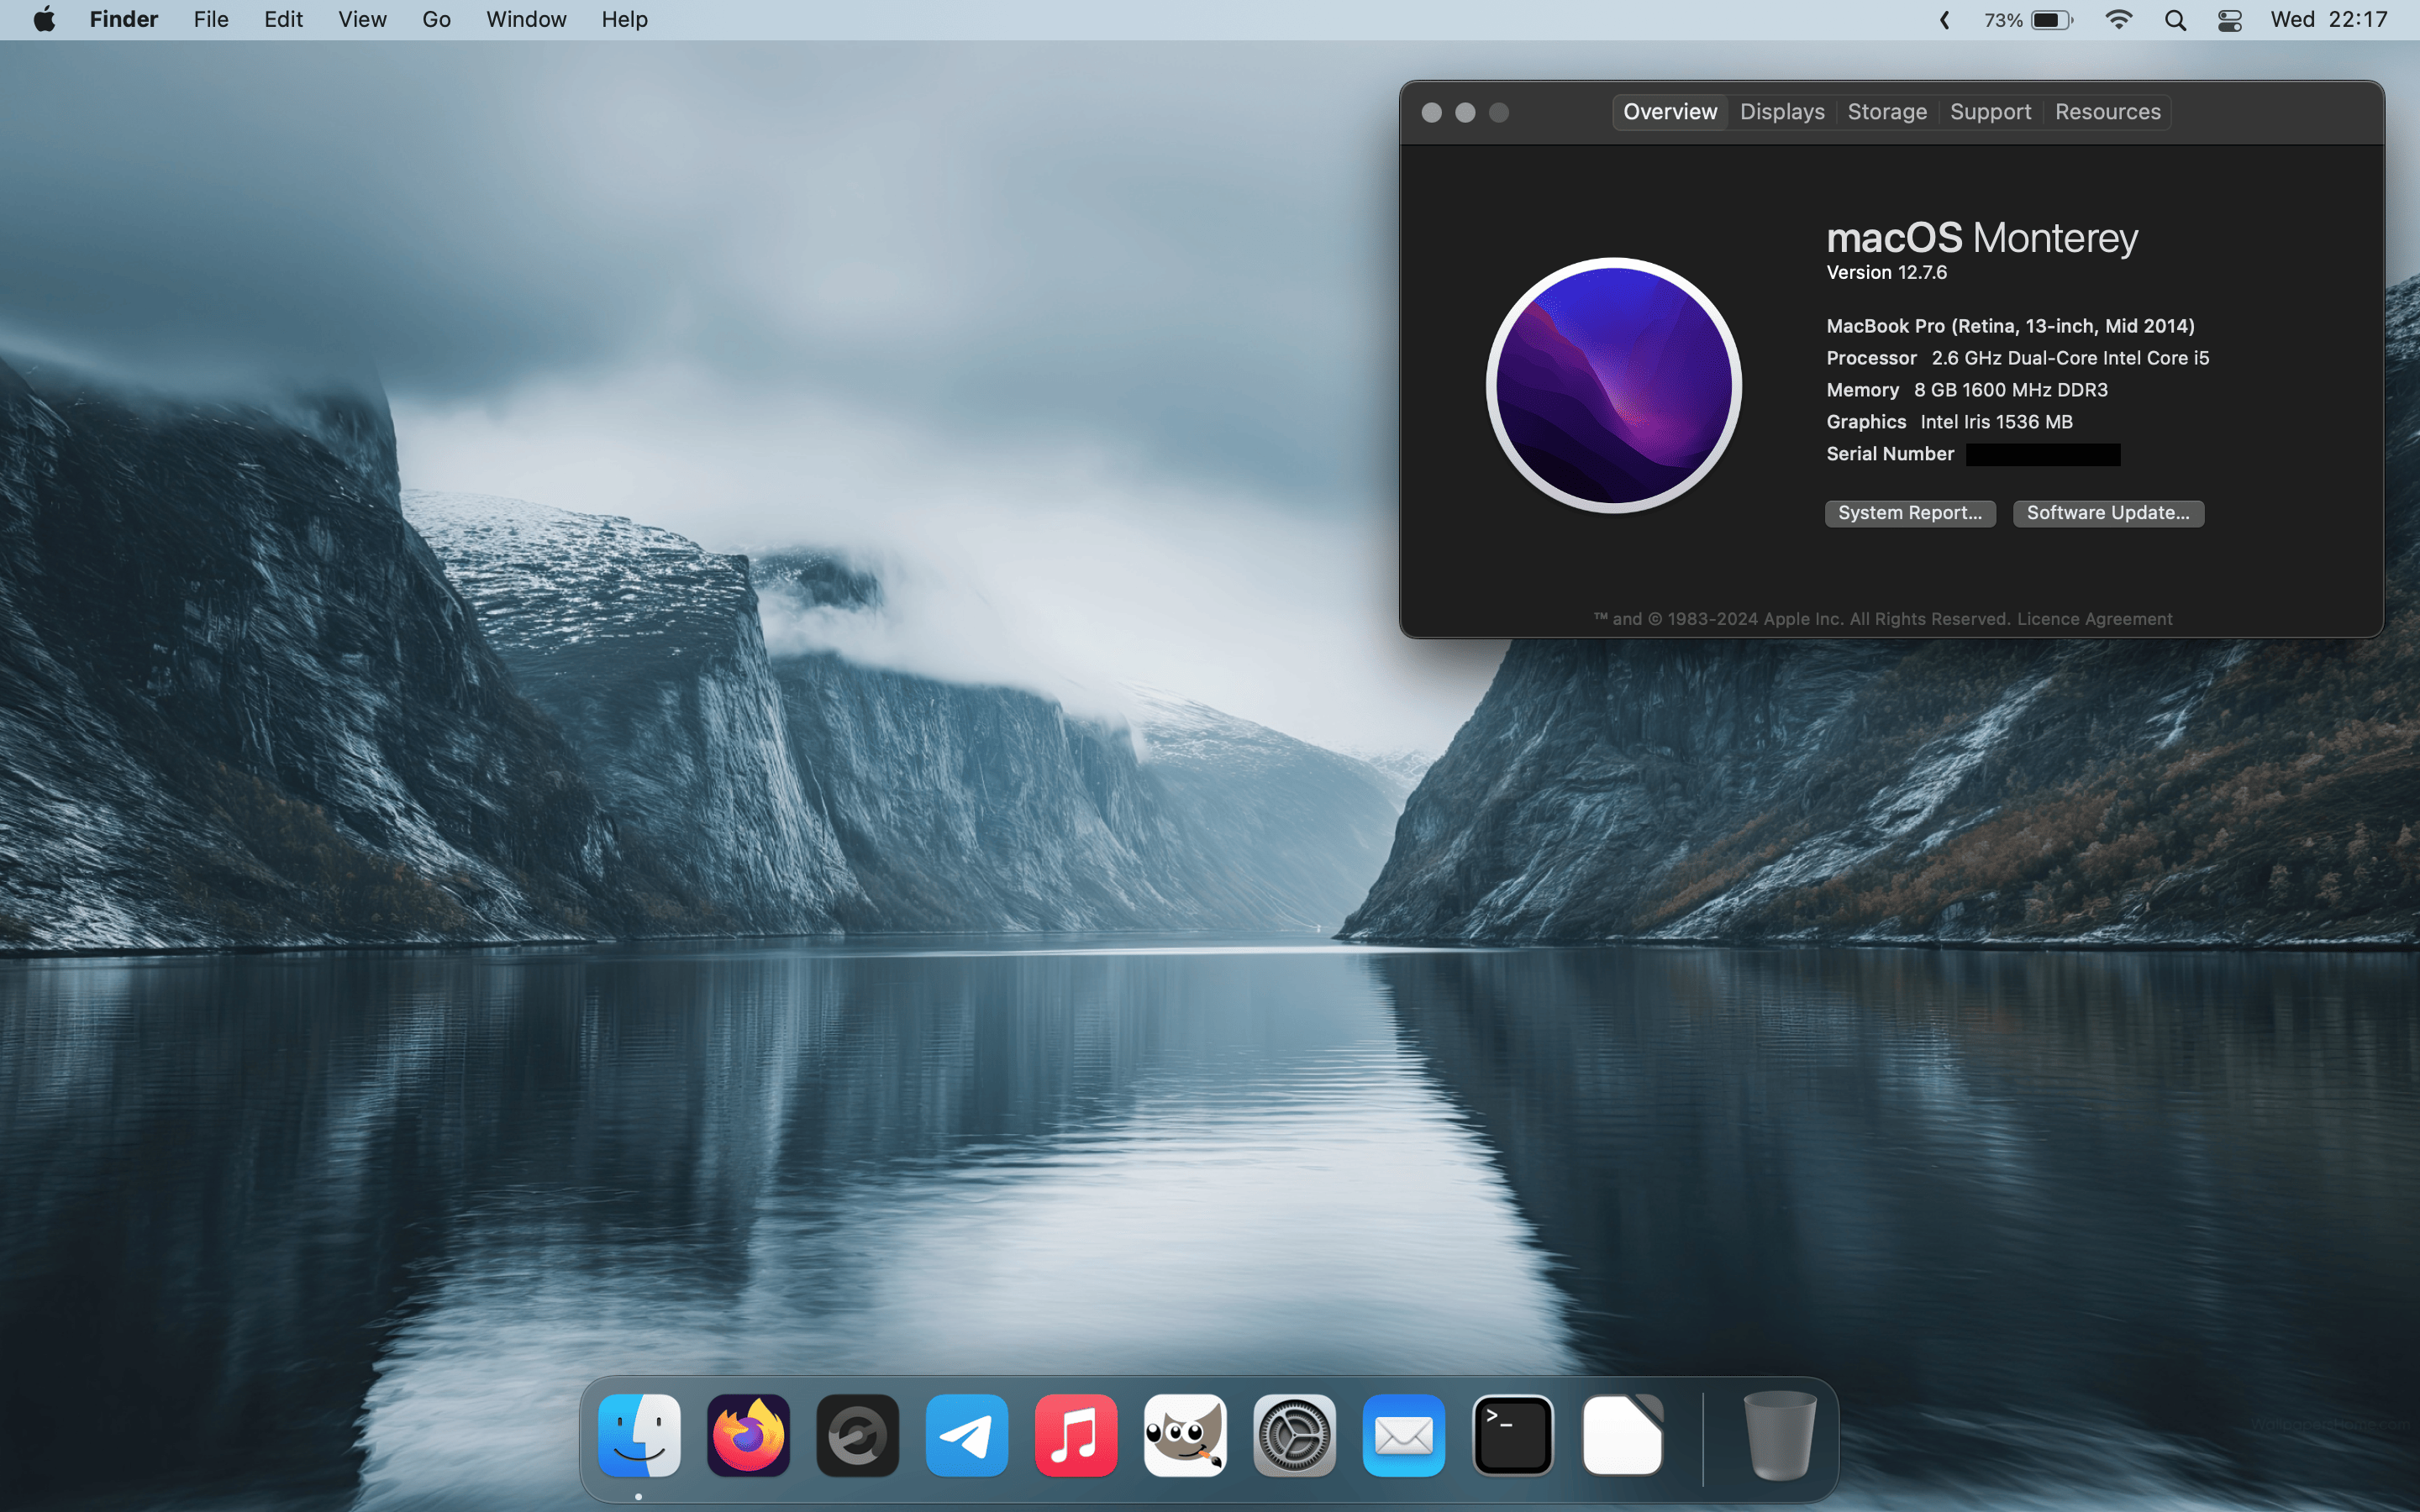Click the '2.6 GHz Dual-Core Intel Core i5' value
The height and width of the screenshot is (1512, 2420).
coord(2070,358)
